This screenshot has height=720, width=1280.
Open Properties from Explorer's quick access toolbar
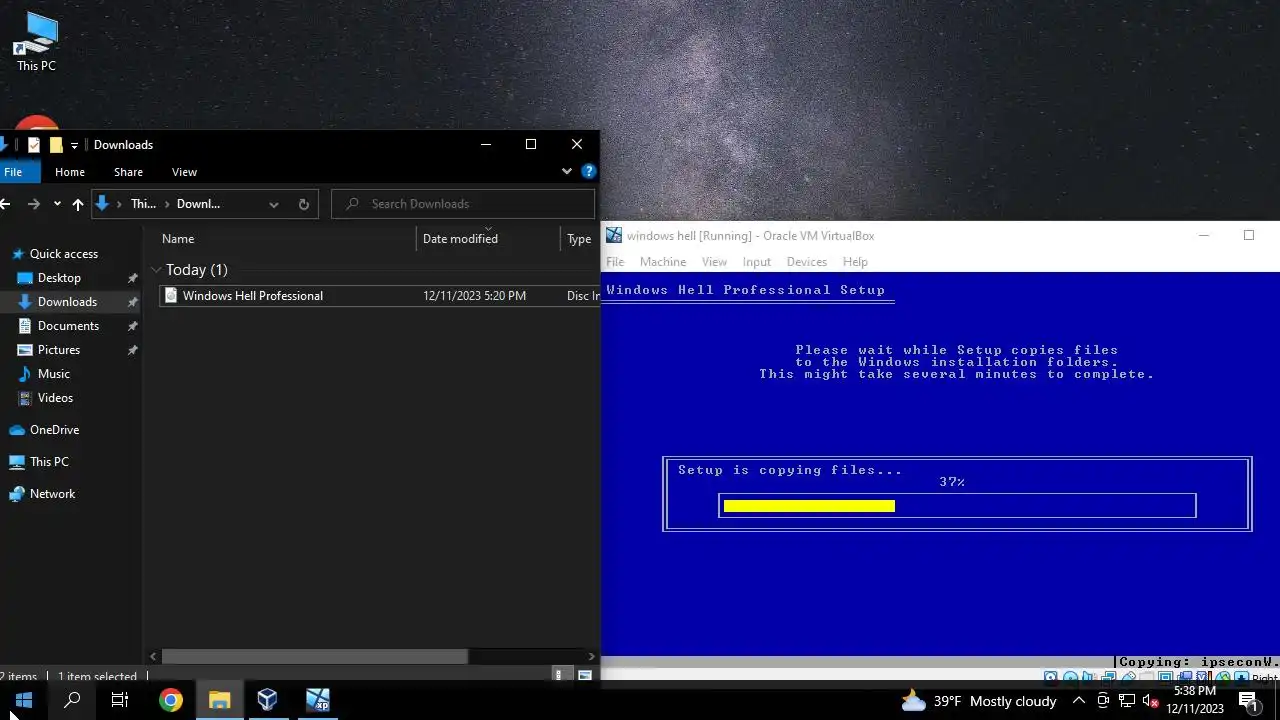click(34, 145)
